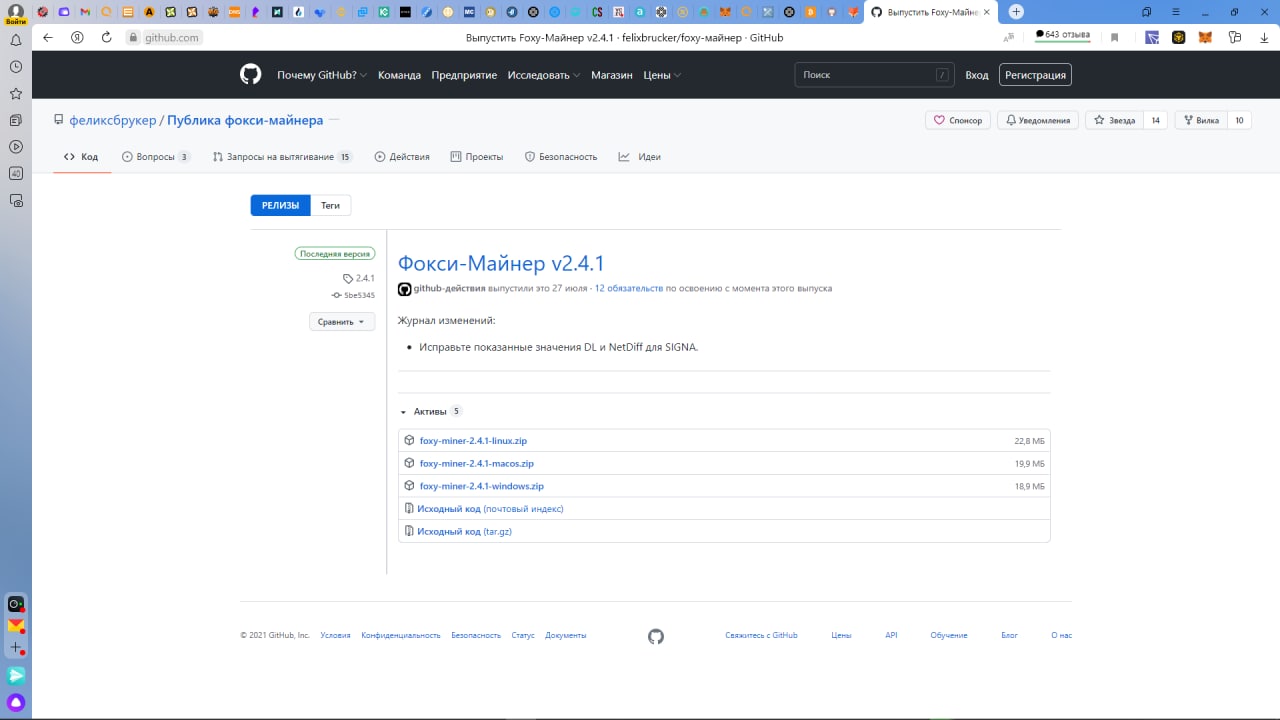Download Исходный код (почтовый индекс)

click(x=490, y=509)
